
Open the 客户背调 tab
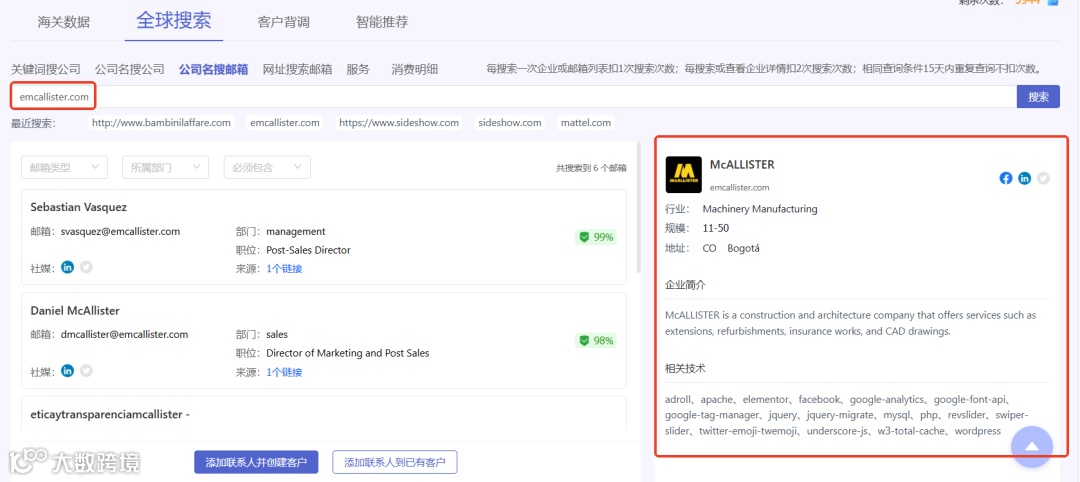point(283,22)
